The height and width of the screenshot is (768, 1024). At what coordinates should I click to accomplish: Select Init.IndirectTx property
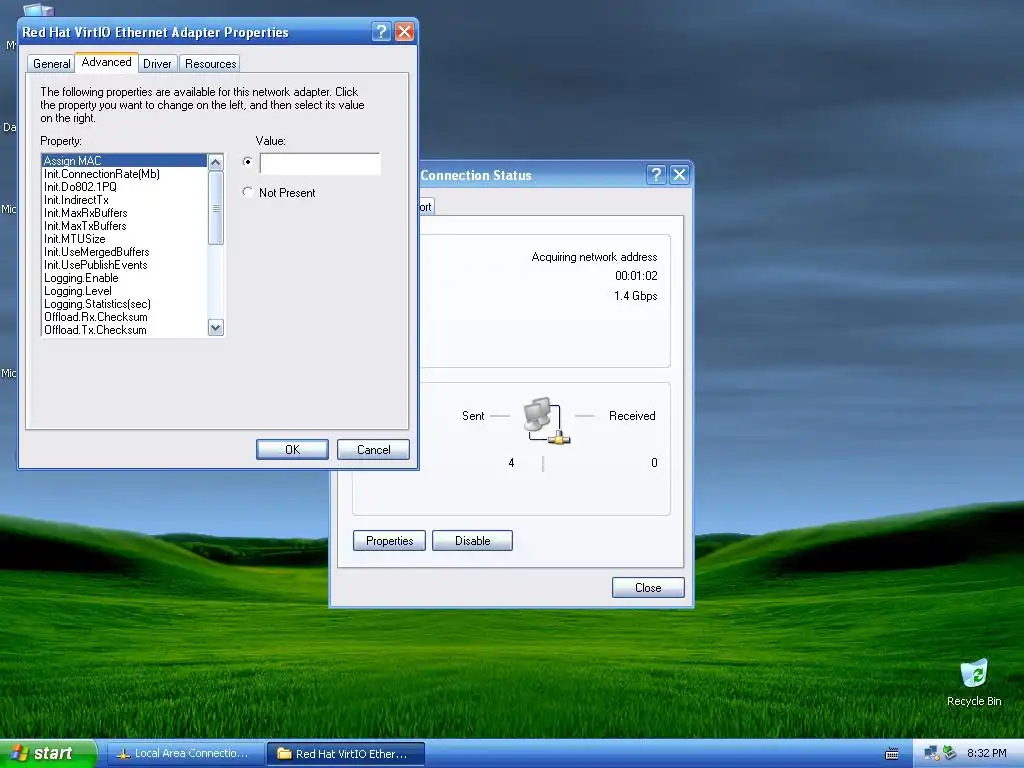click(x=124, y=200)
